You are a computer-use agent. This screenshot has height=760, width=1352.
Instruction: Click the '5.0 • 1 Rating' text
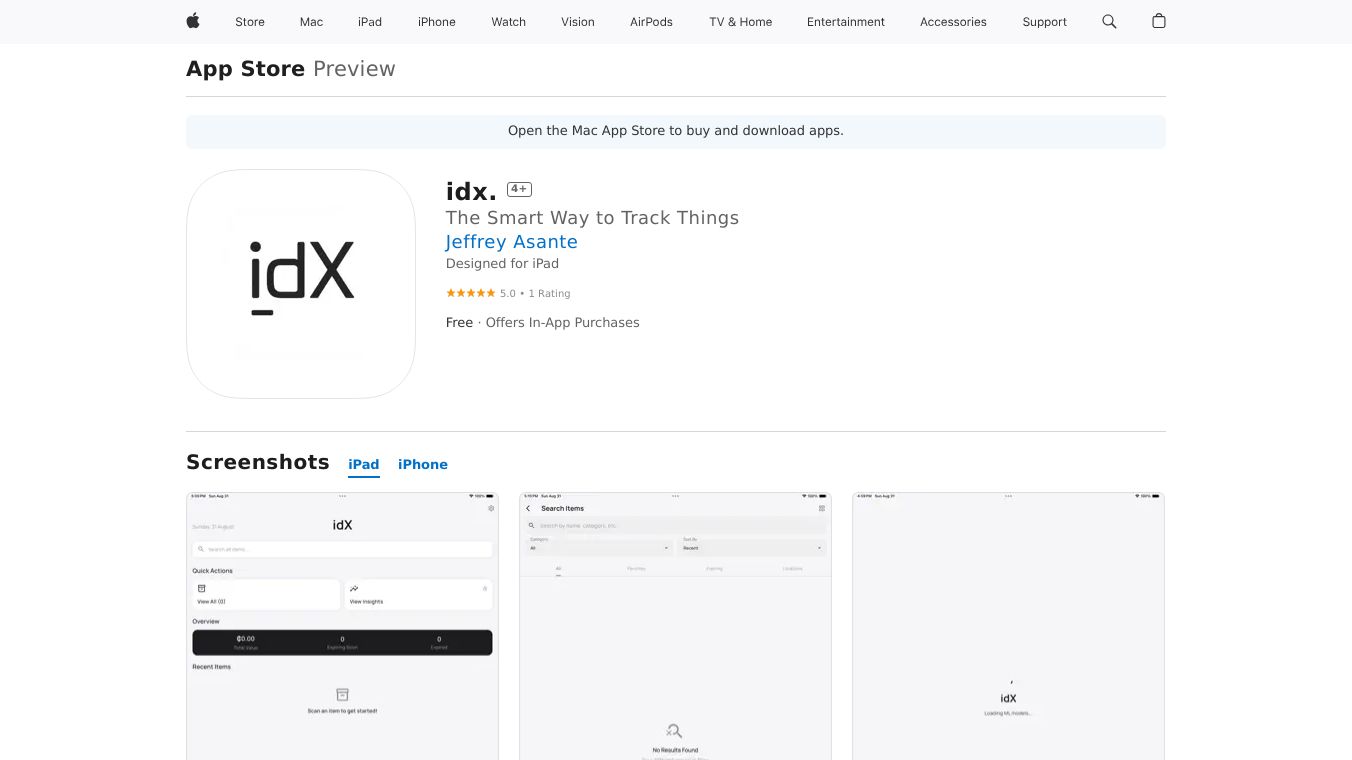(x=535, y=294)
